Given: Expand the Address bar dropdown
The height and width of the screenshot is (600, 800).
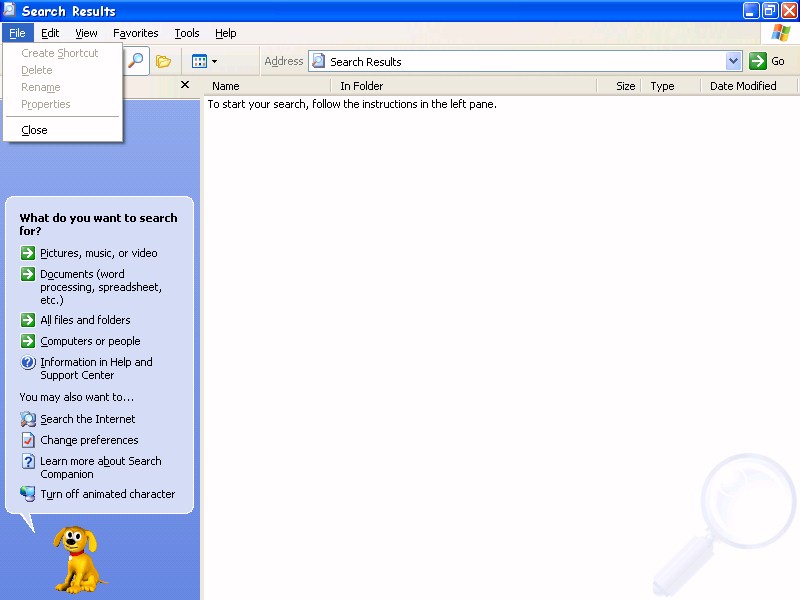Looking at the screenshot, I should [733, 61].
